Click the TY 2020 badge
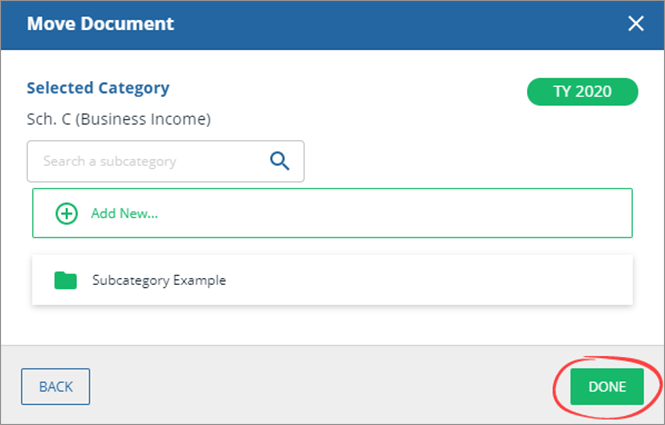Viewport: 665px width, 425px height. (x=582, y=91)
